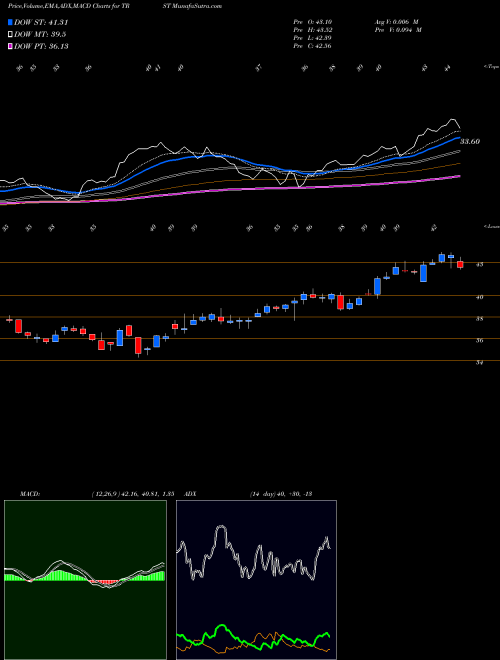The width and height of the screenshot is (500, 660).
Task: Click the Pre H: 43.32 value
Action: click(313, 30)
